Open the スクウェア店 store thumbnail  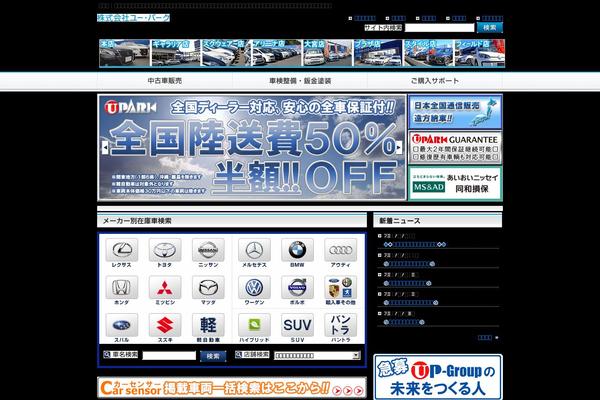pyautogui.click(x=226, y=53)
